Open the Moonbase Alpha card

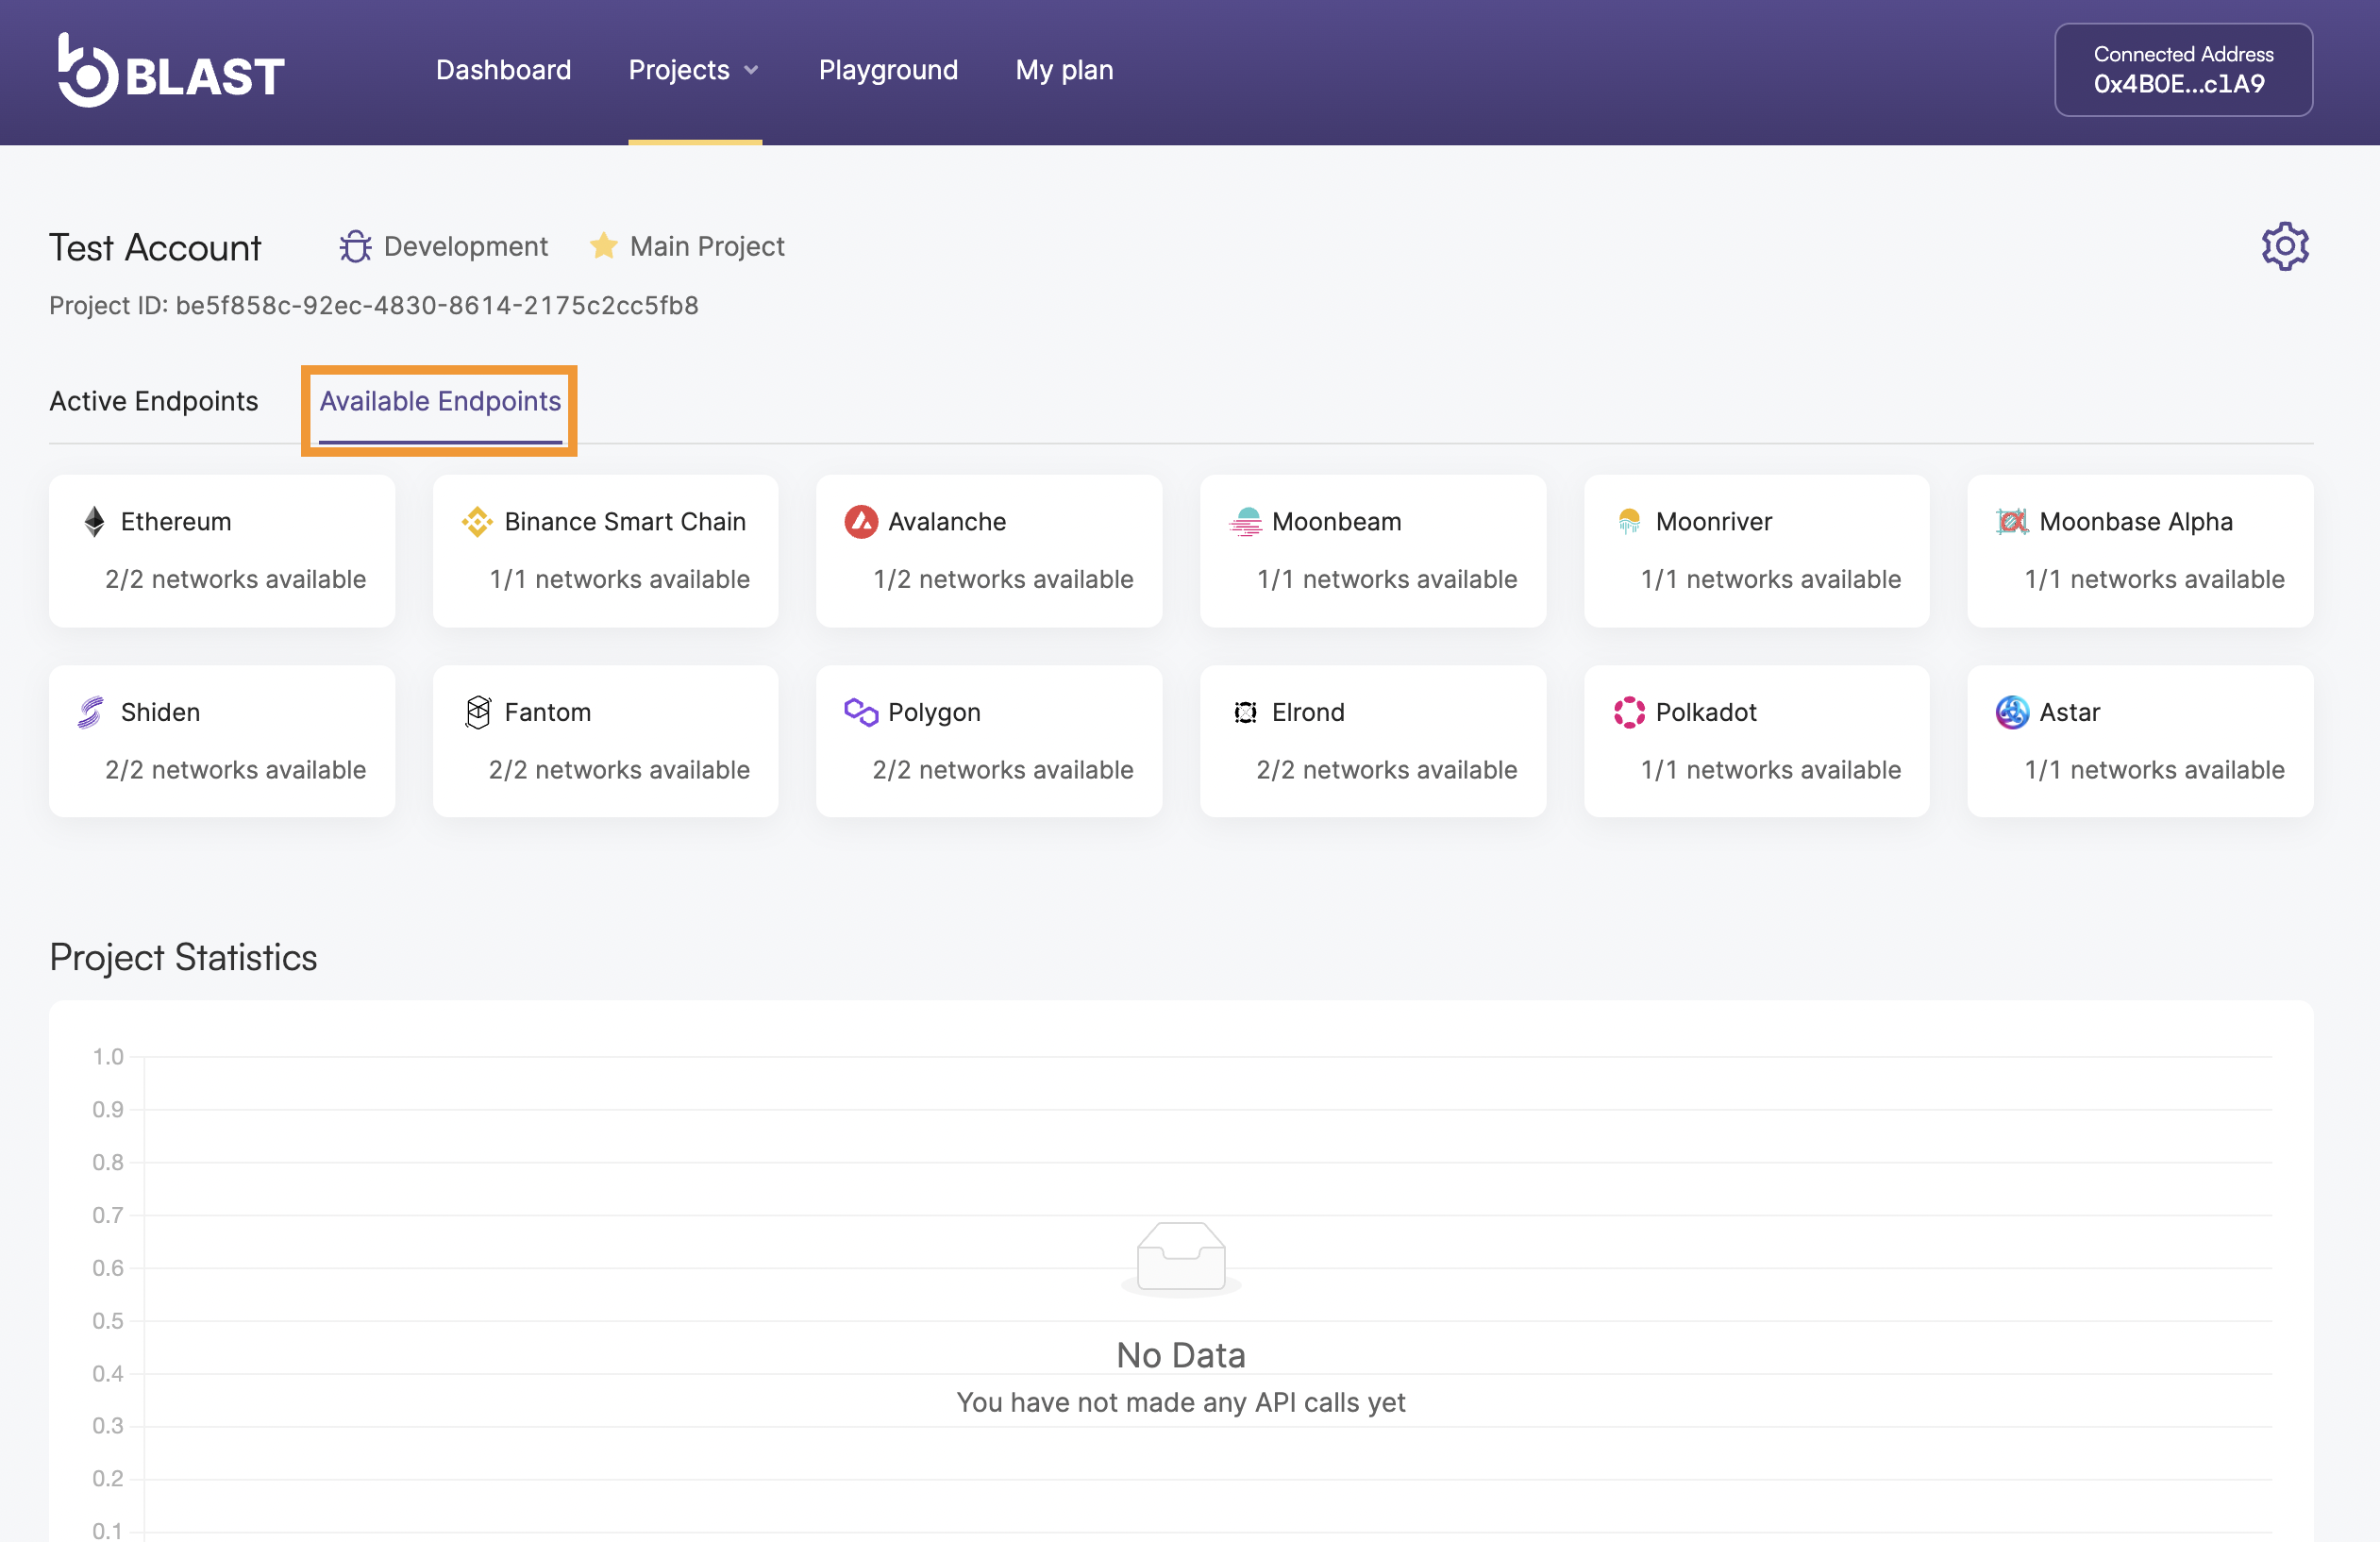[x=2139, y=551]
